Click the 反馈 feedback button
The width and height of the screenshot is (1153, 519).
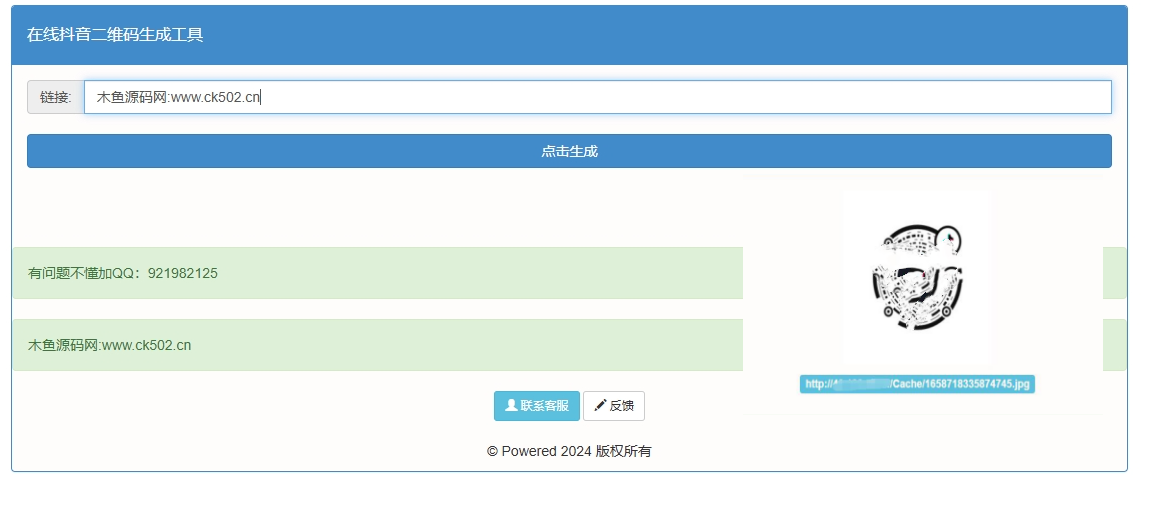click(614, 406)
